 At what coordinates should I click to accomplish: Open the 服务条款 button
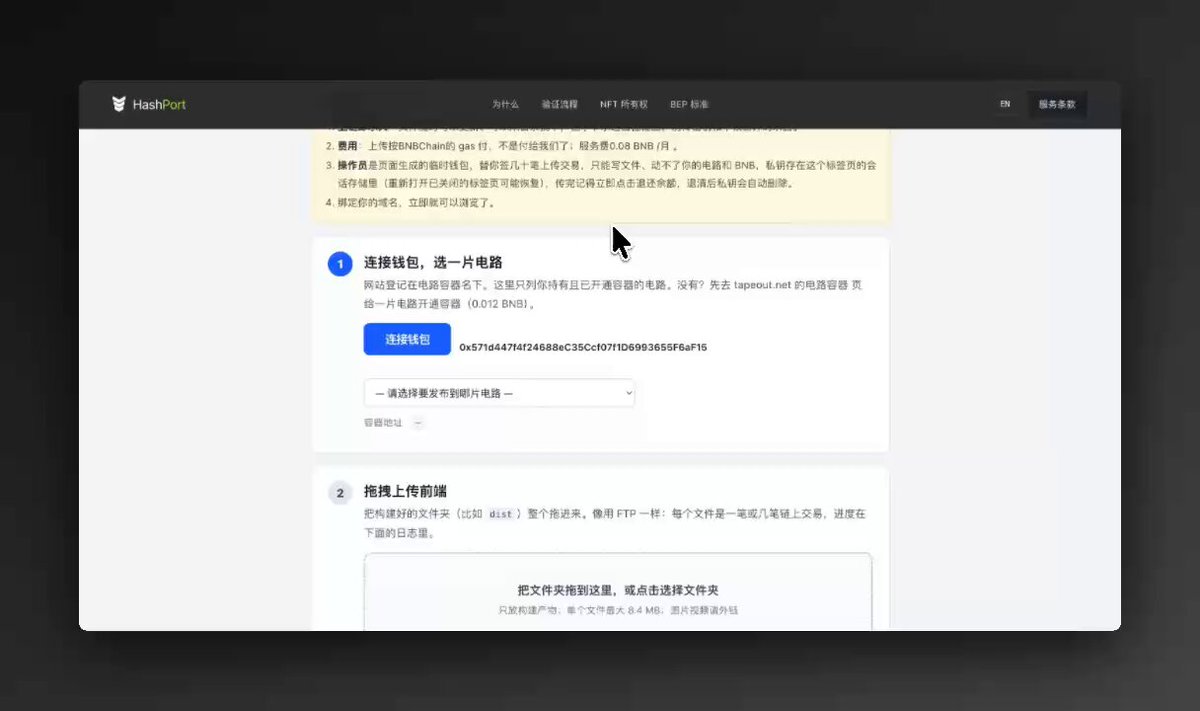pyautogui.click(x=1057, y=104)
